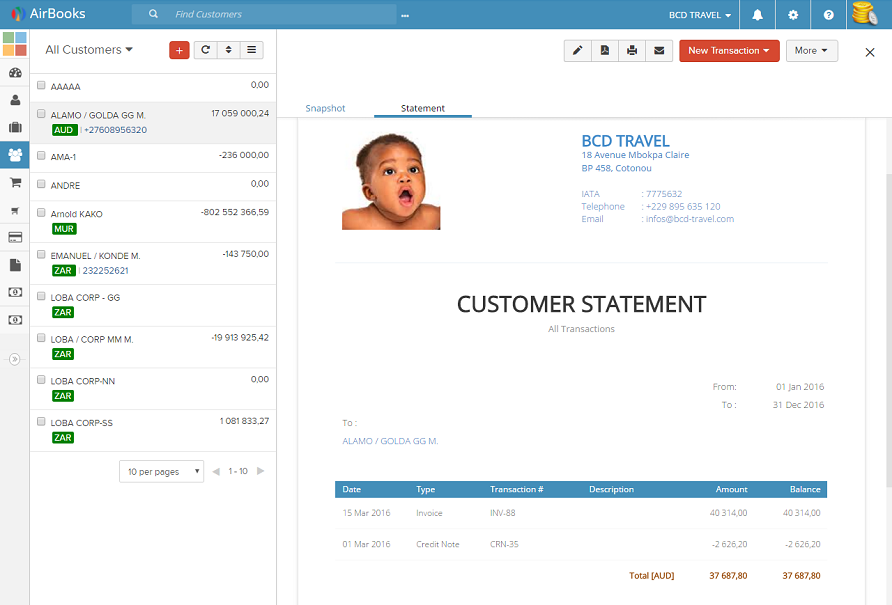
Task: Click the search magnifier icon
Action: 153,14
